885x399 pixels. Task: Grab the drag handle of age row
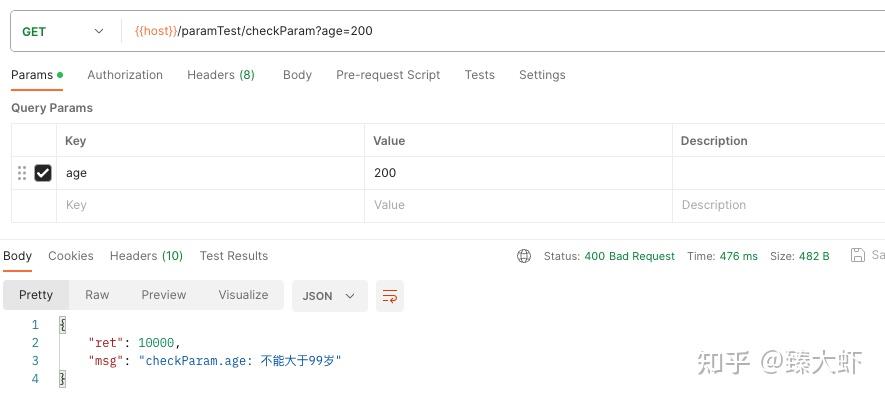22,173
